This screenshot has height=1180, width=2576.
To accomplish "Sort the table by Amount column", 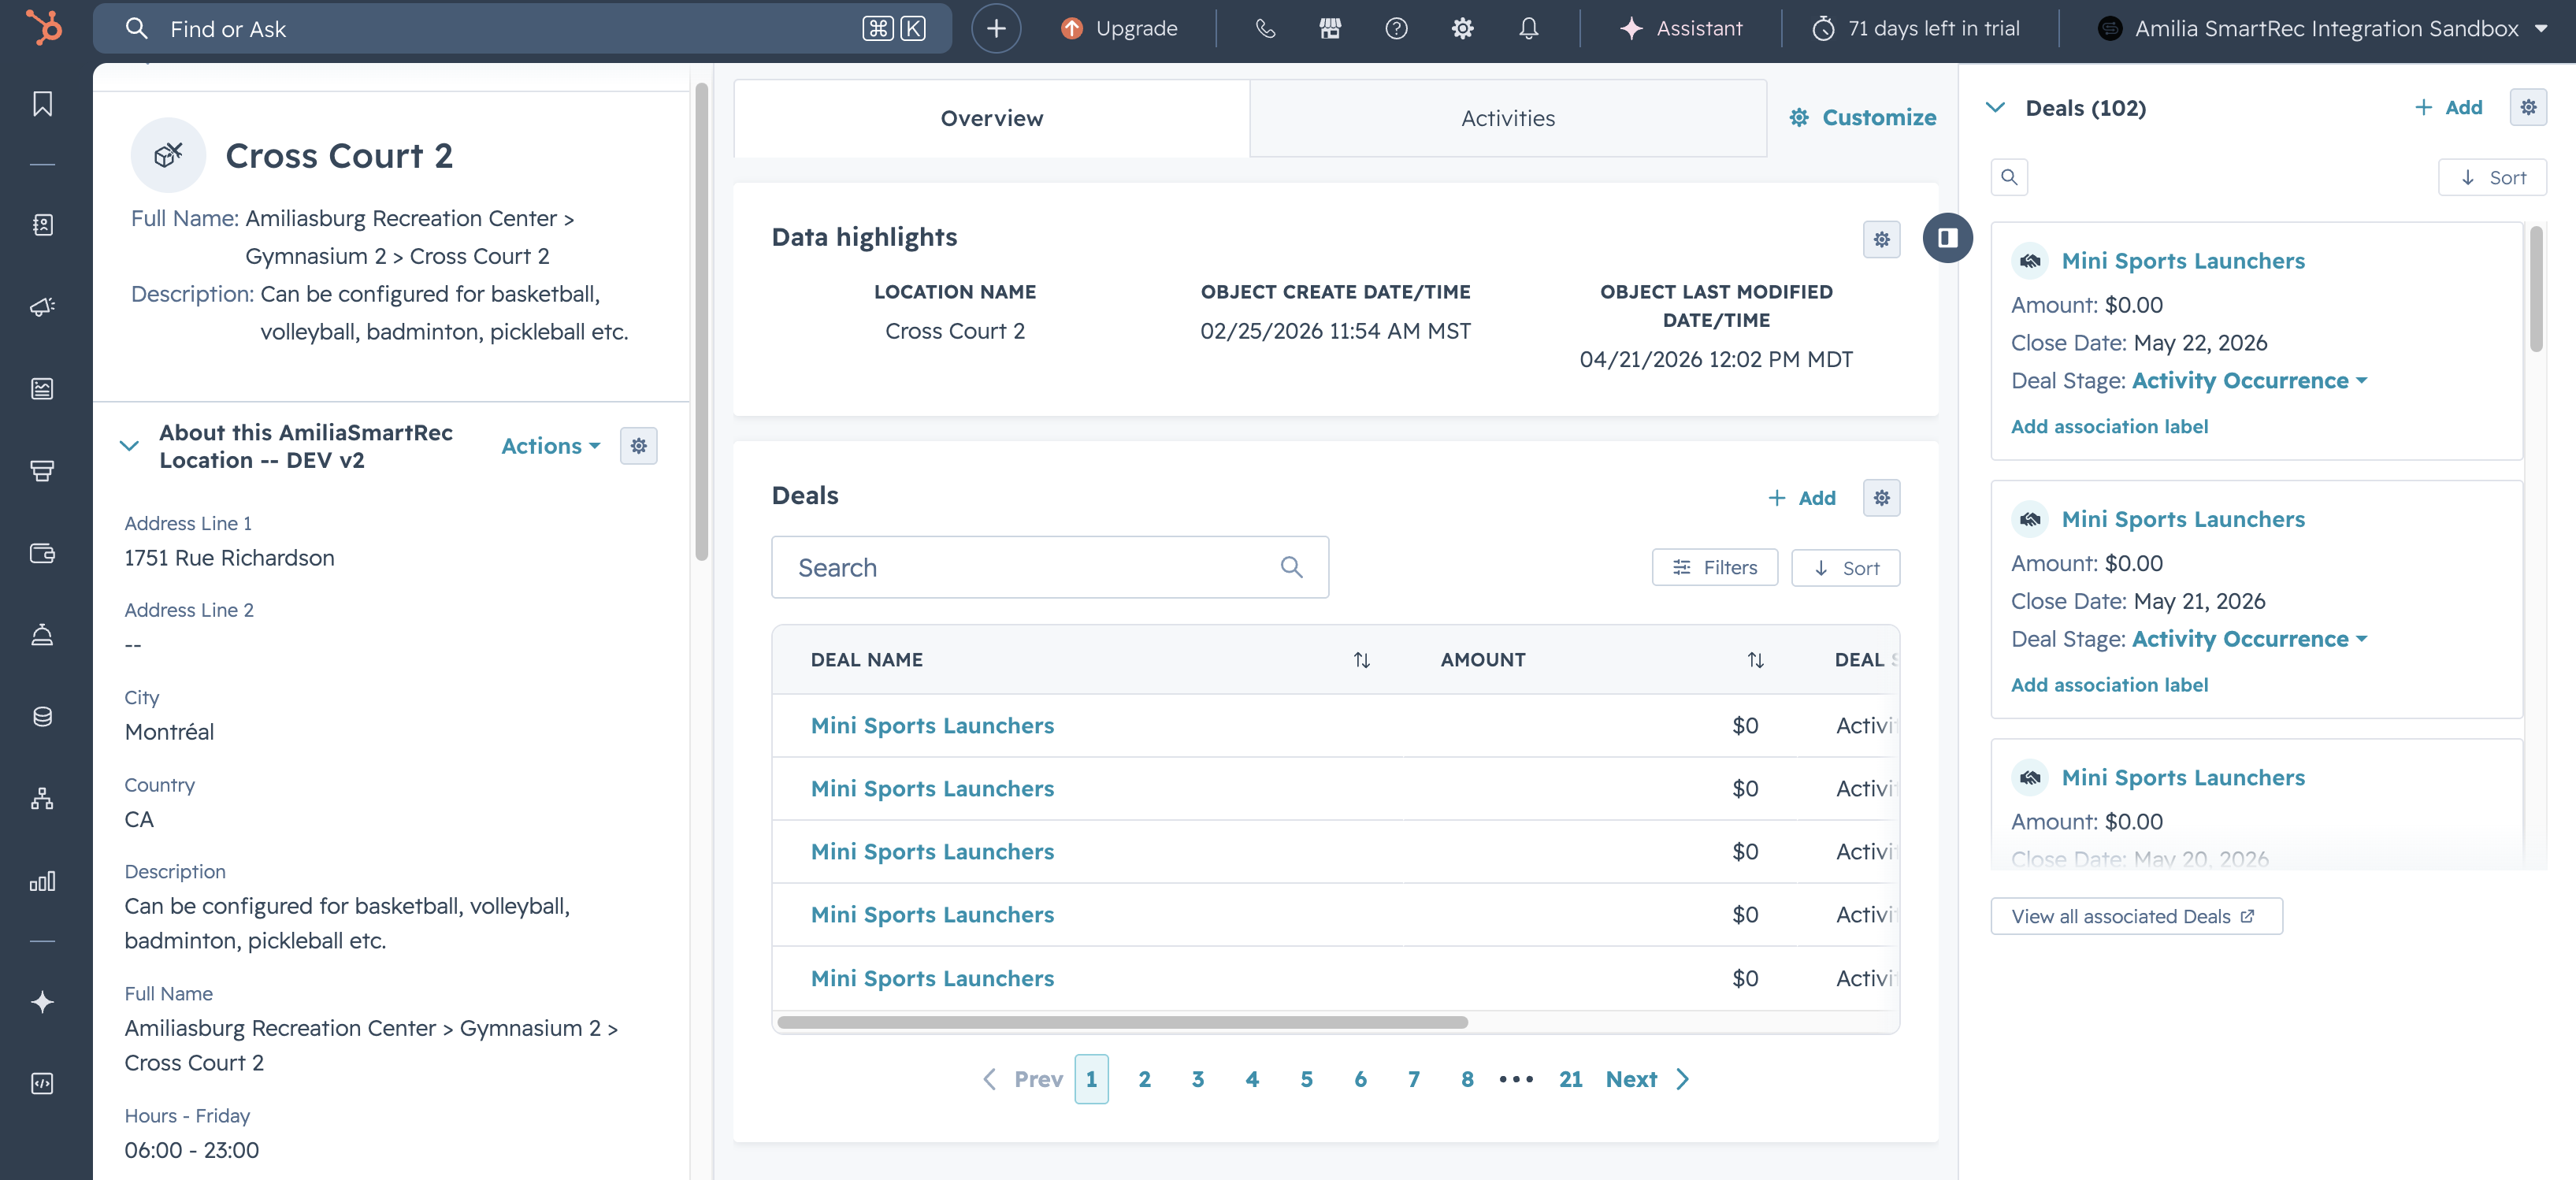I will pyautogui.click(x=1755, y=660).
